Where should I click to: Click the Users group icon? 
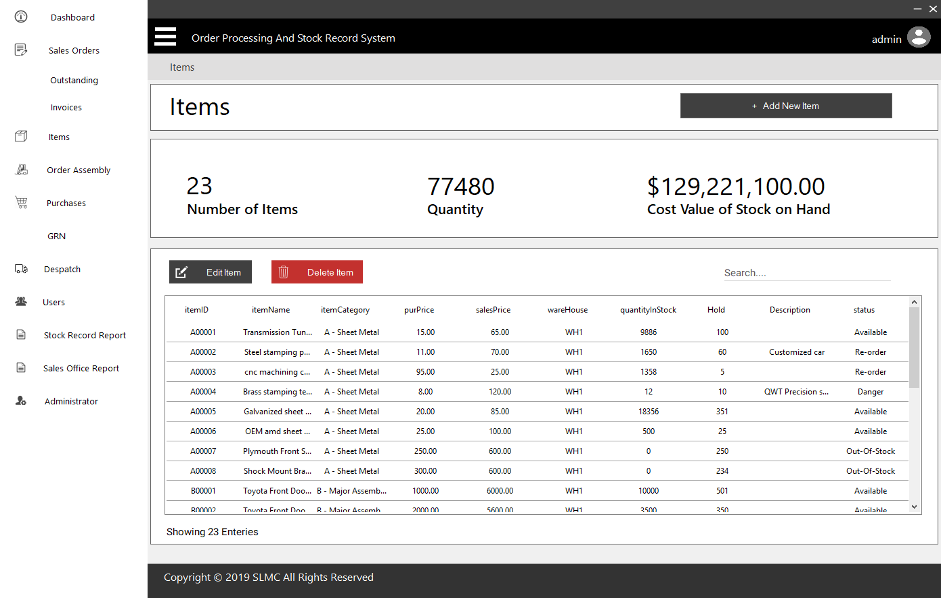(x=21, y=302)
